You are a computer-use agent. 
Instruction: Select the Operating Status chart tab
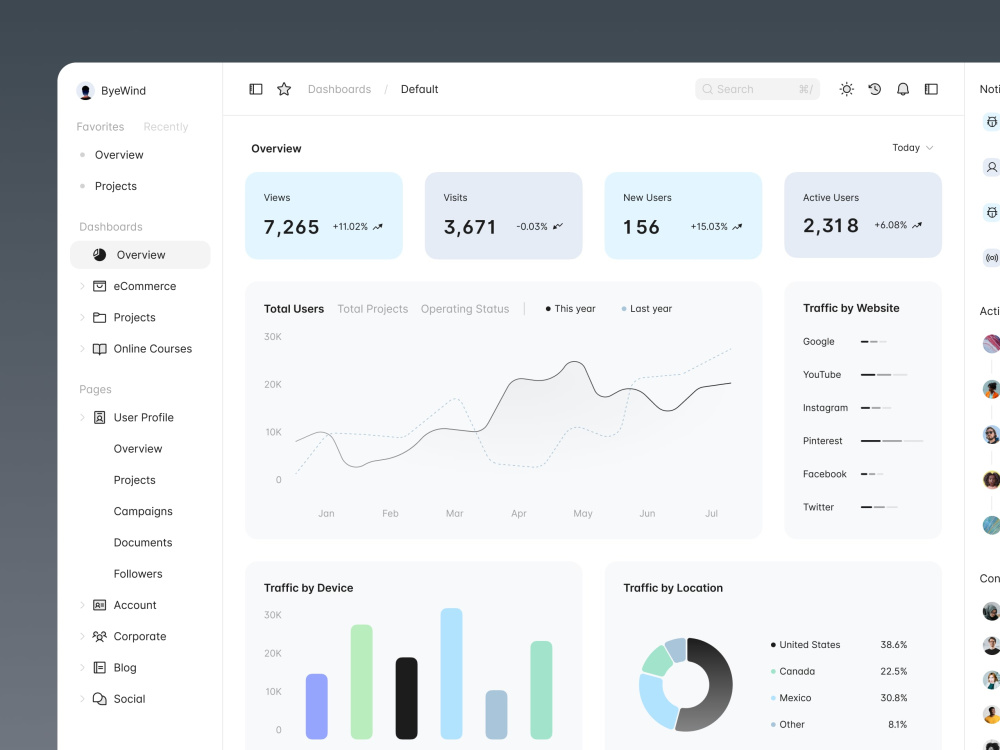coord(465,309)
